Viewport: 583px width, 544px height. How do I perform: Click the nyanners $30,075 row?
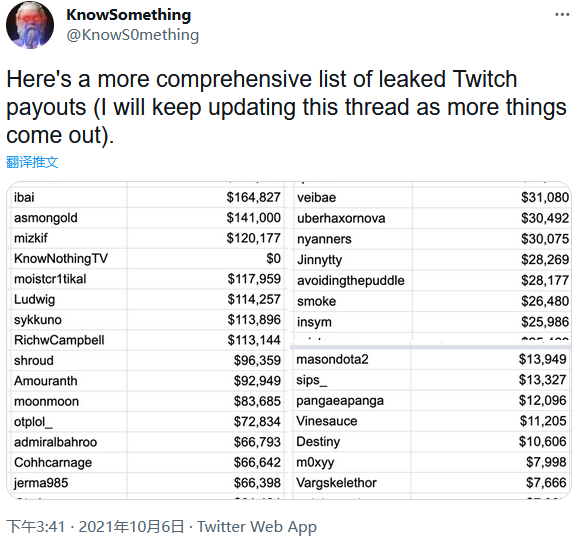click(432, 239)
